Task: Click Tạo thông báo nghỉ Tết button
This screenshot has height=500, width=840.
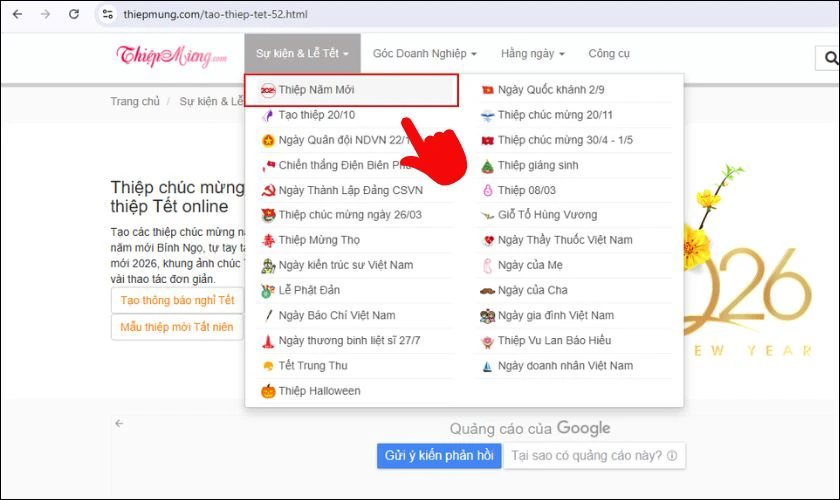Action: [x=177, y=300]
